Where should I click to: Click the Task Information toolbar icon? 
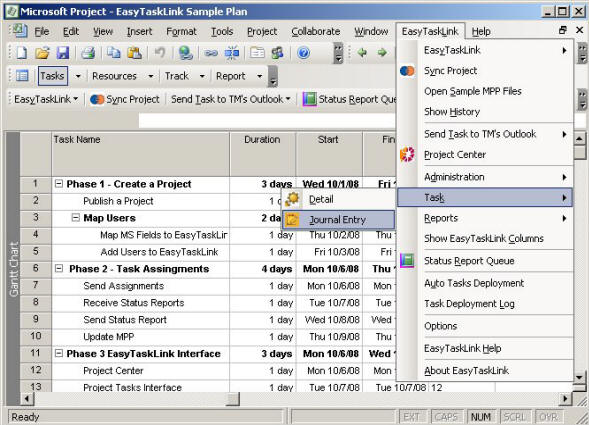click(x=257, y=53)
